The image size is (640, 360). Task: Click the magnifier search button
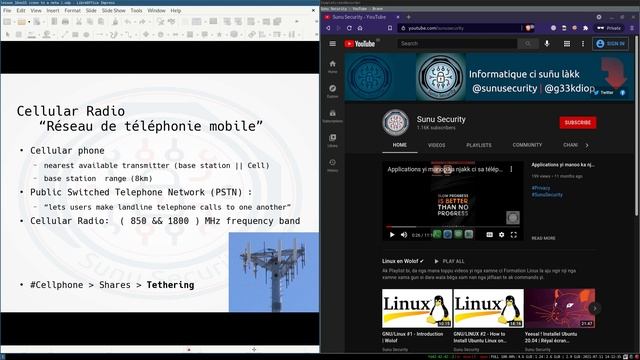click(x=528, y=44)
